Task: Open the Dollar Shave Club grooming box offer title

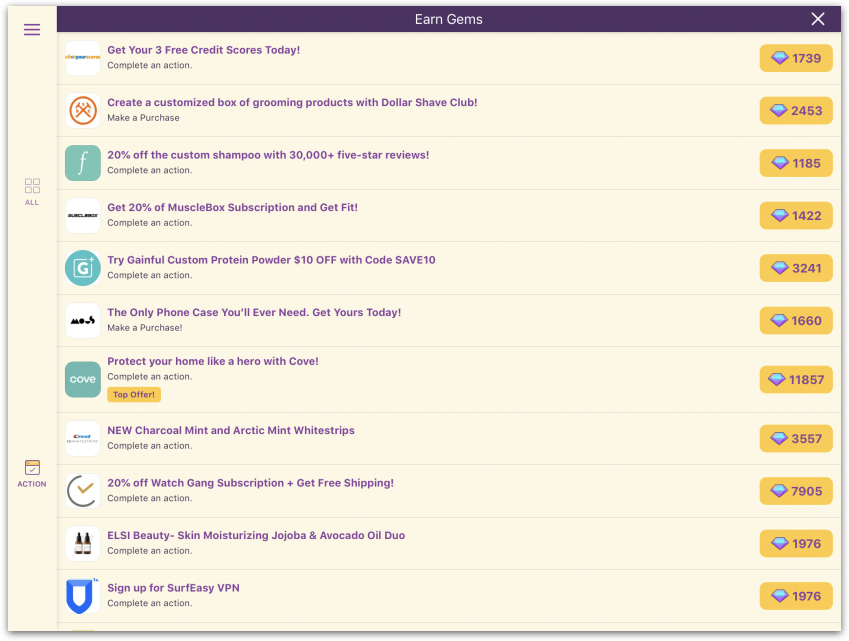Action: [x=292, y=102]
